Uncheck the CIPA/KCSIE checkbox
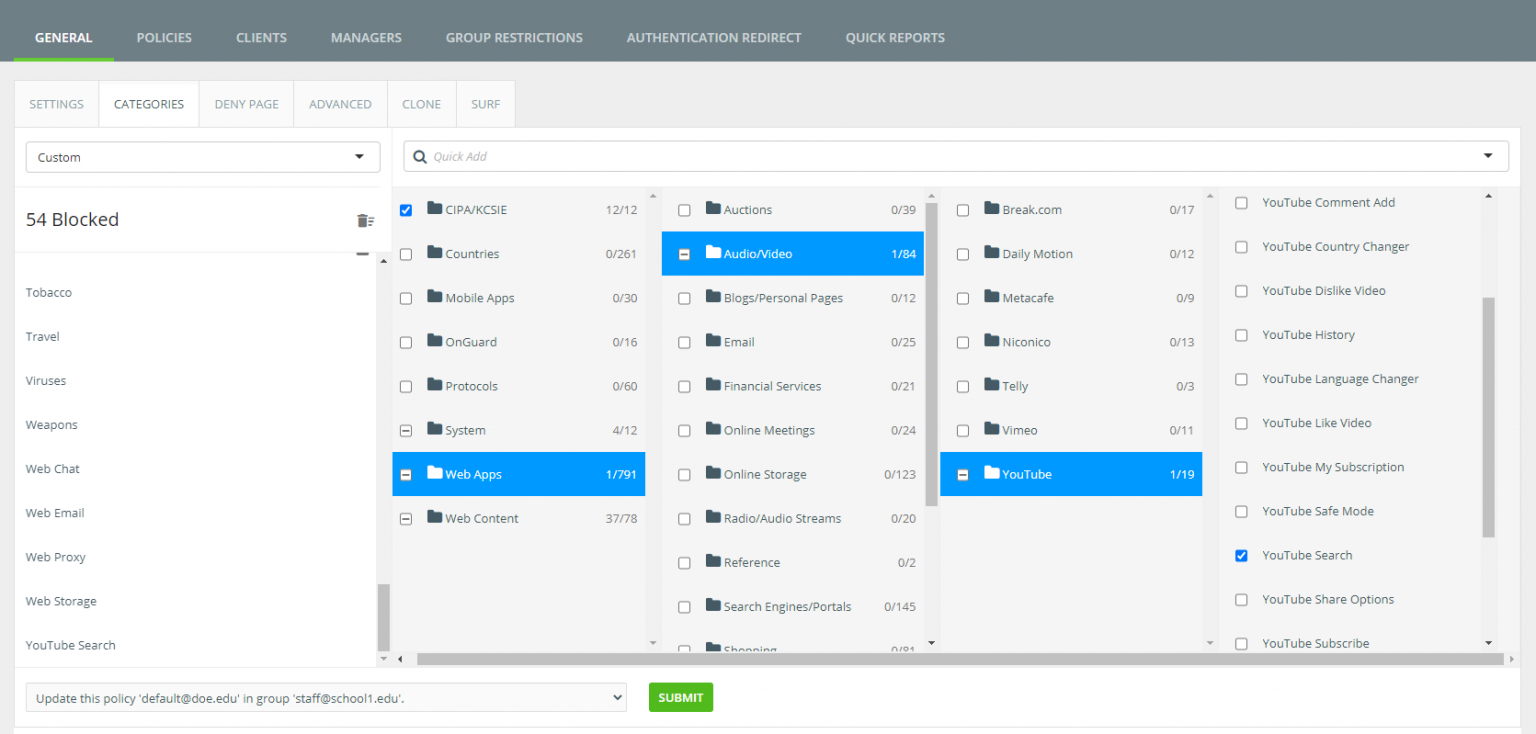This screenshot has width=1536, height=734. [405, 209]
